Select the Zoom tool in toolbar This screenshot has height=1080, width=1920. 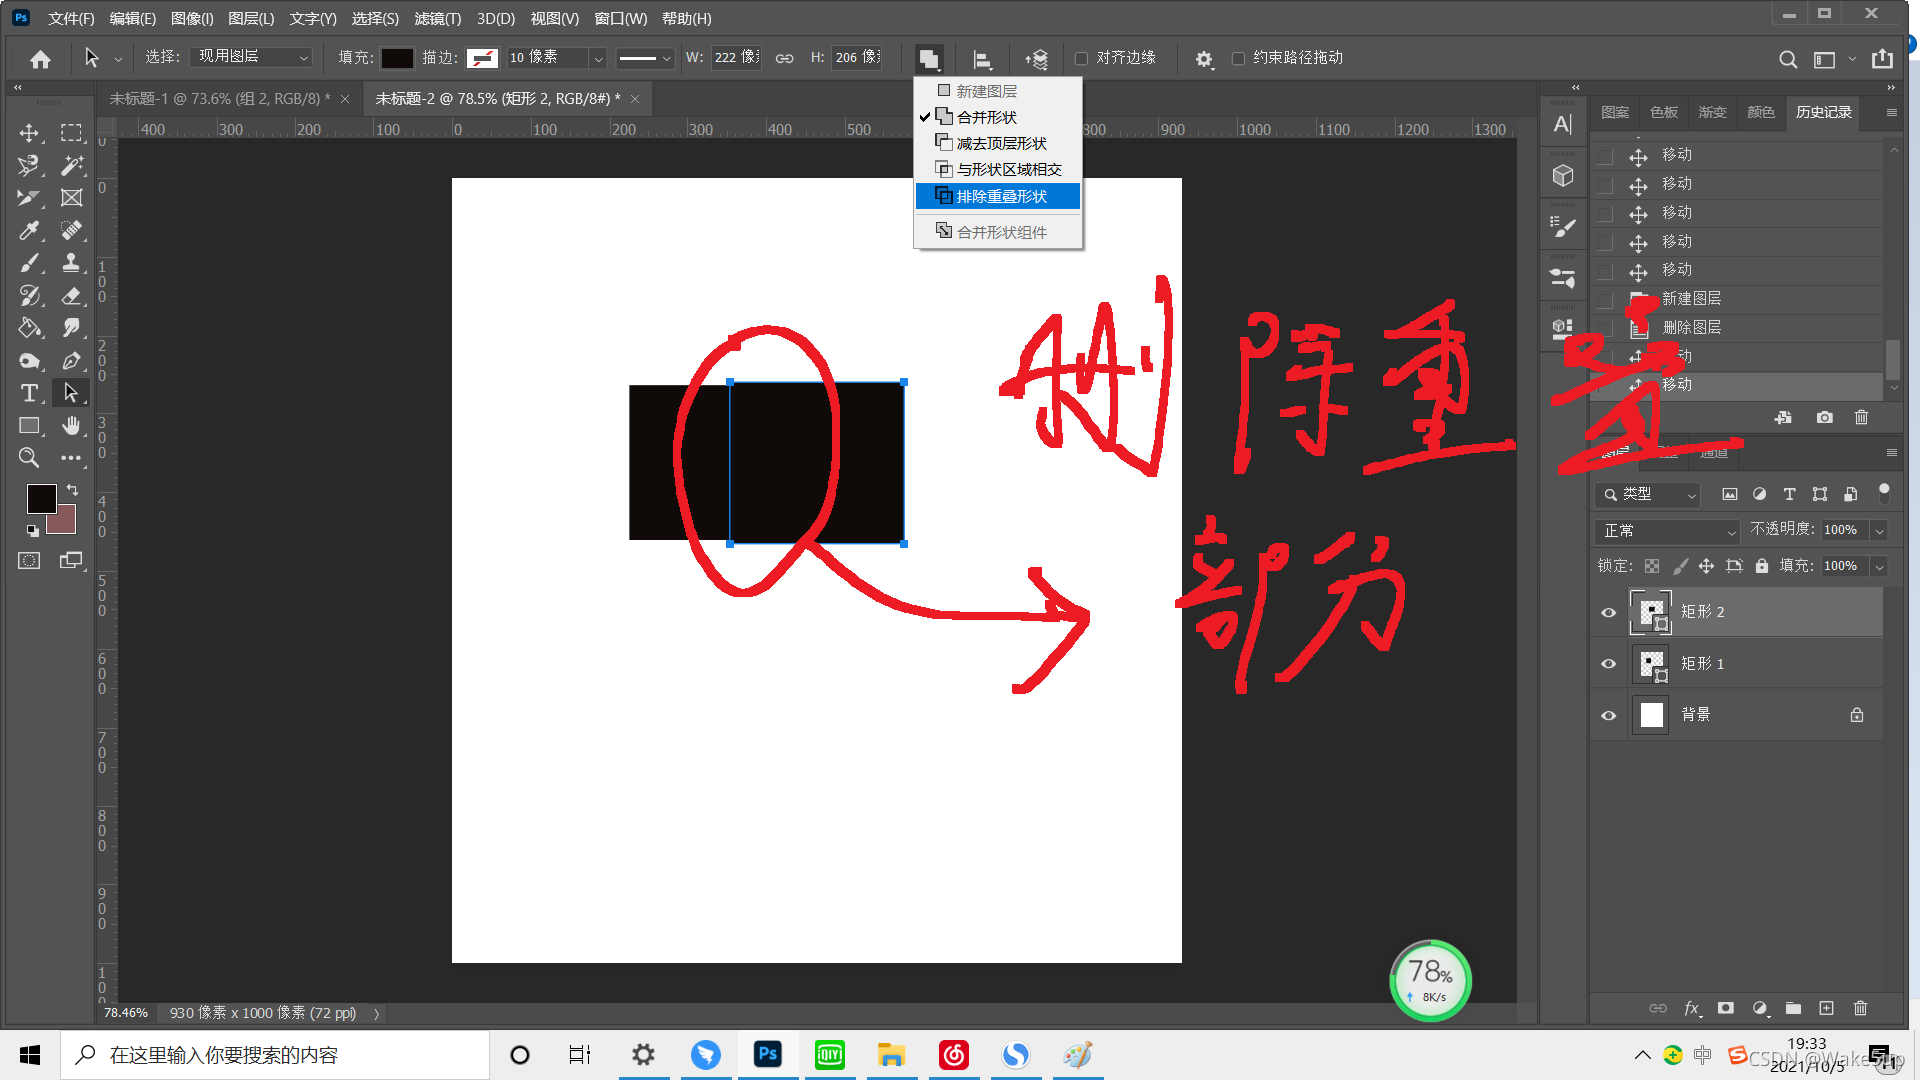click(x=29, y=458)
